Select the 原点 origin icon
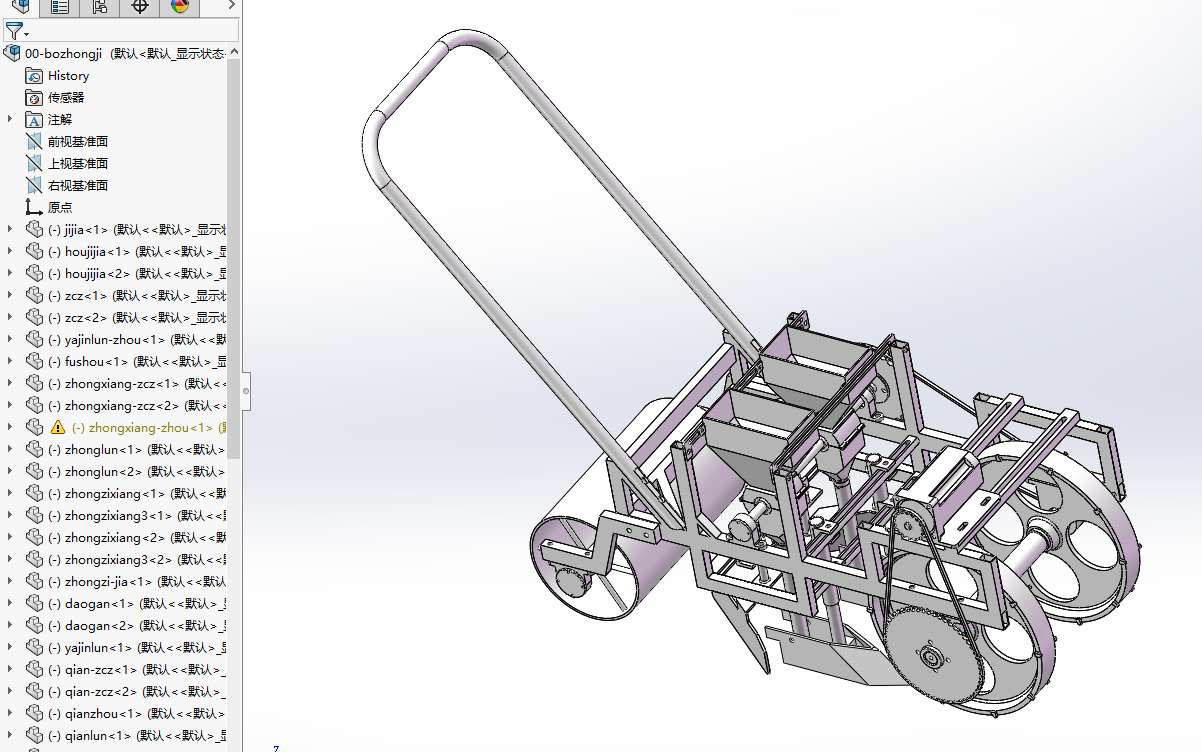Screen dimensions: 1202x752 click(34, 207)
